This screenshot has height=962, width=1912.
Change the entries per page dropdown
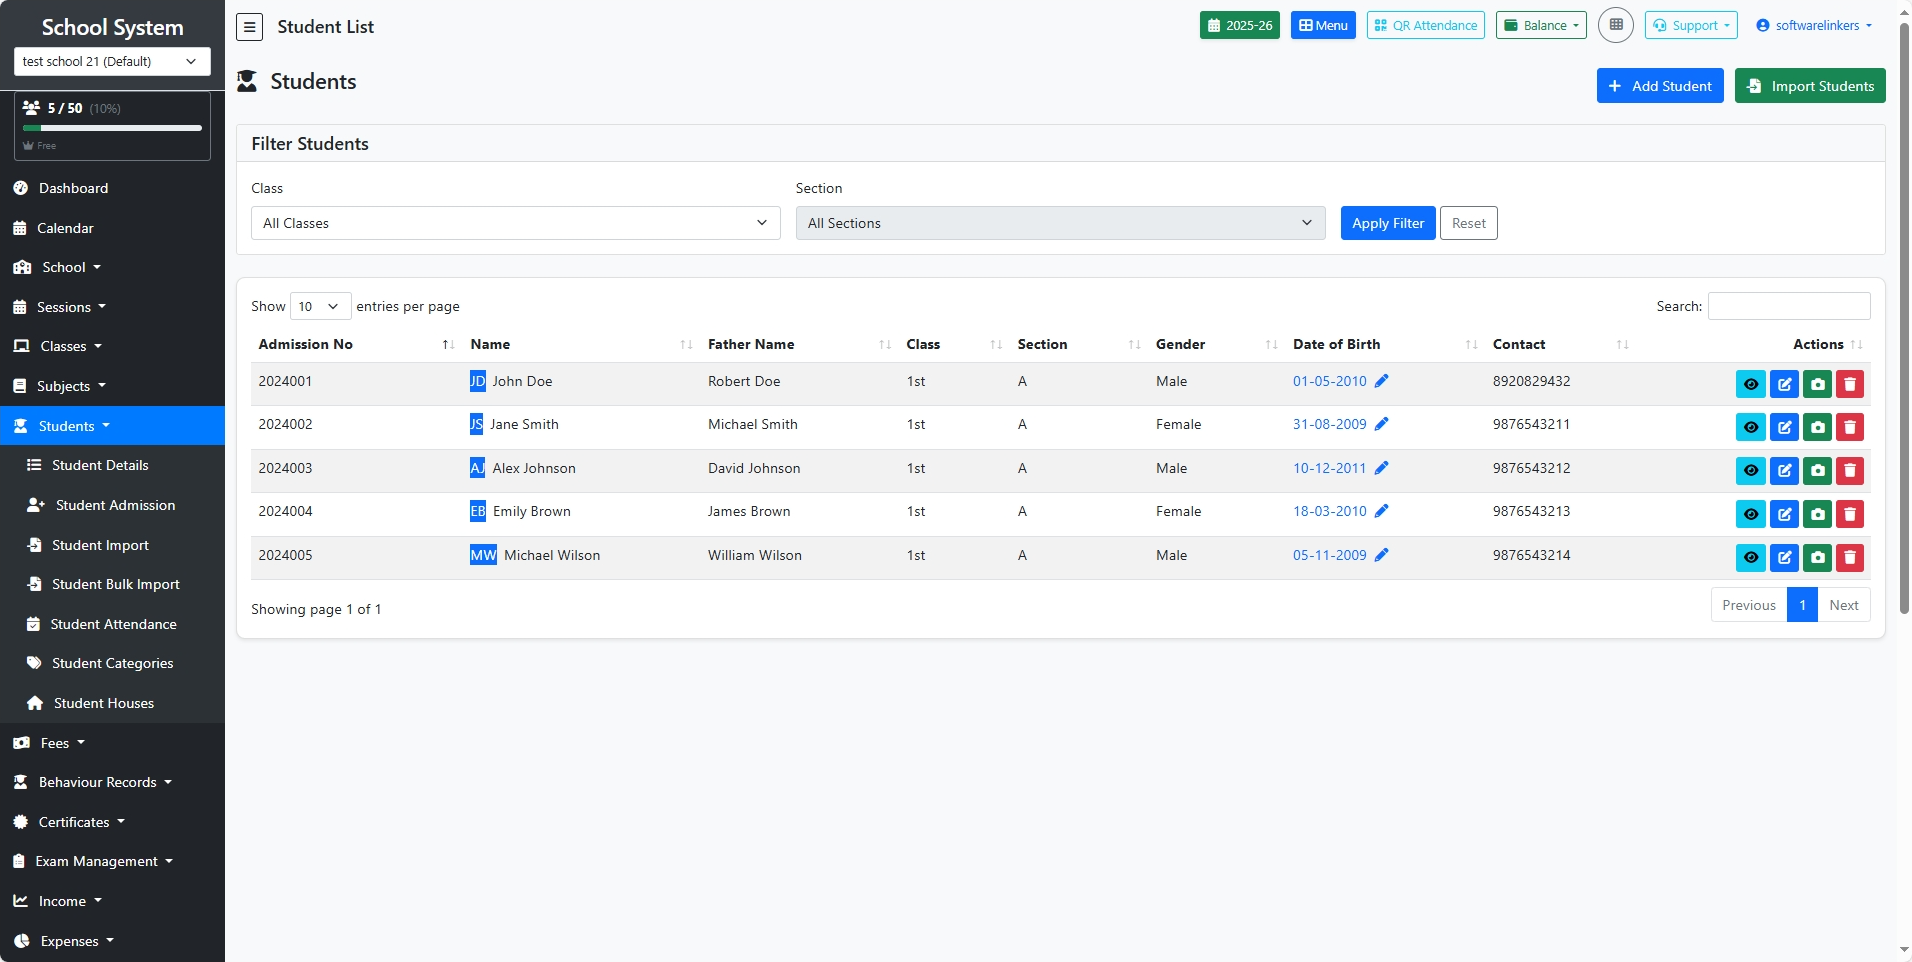tap(320, 306)
